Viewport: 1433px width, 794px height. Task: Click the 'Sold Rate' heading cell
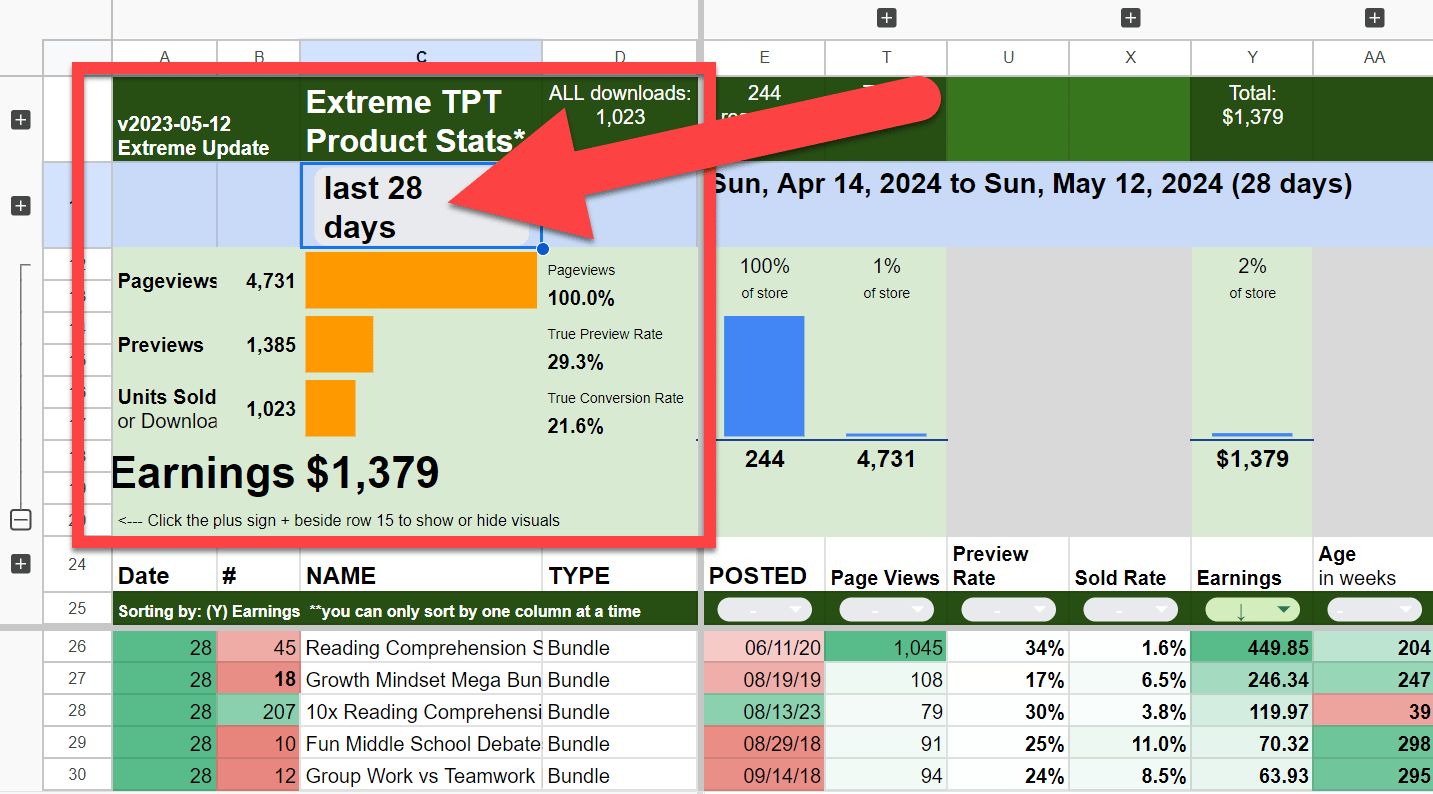pos(1130,564)
